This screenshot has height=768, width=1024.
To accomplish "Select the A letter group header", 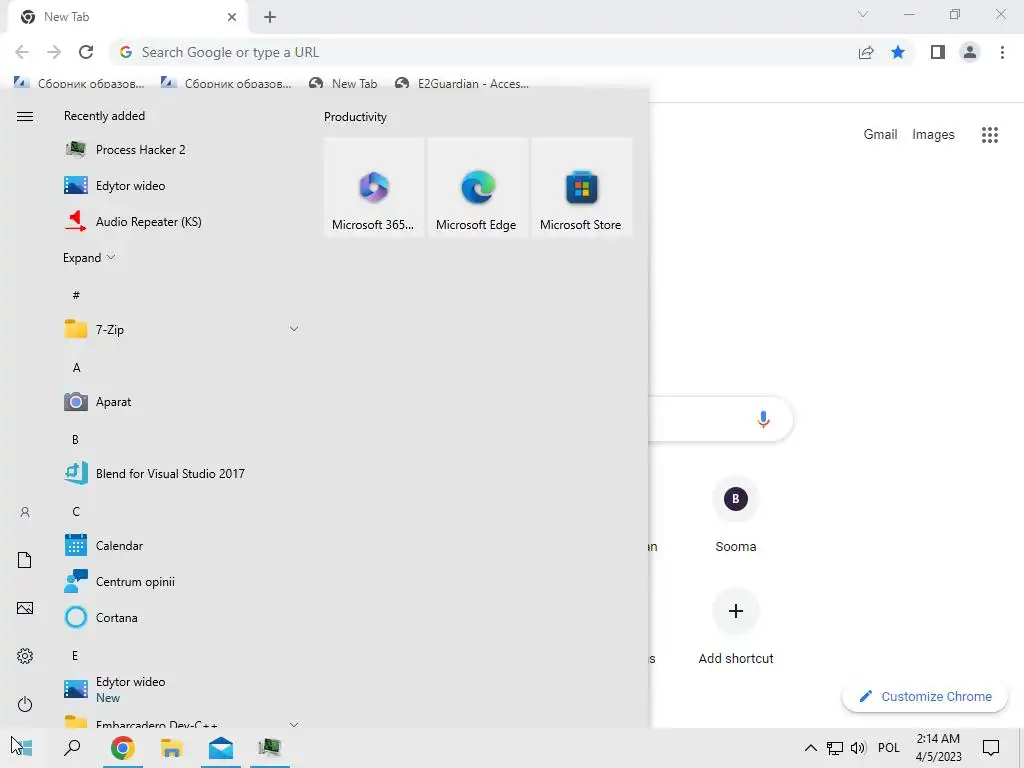I will point(76,367).
